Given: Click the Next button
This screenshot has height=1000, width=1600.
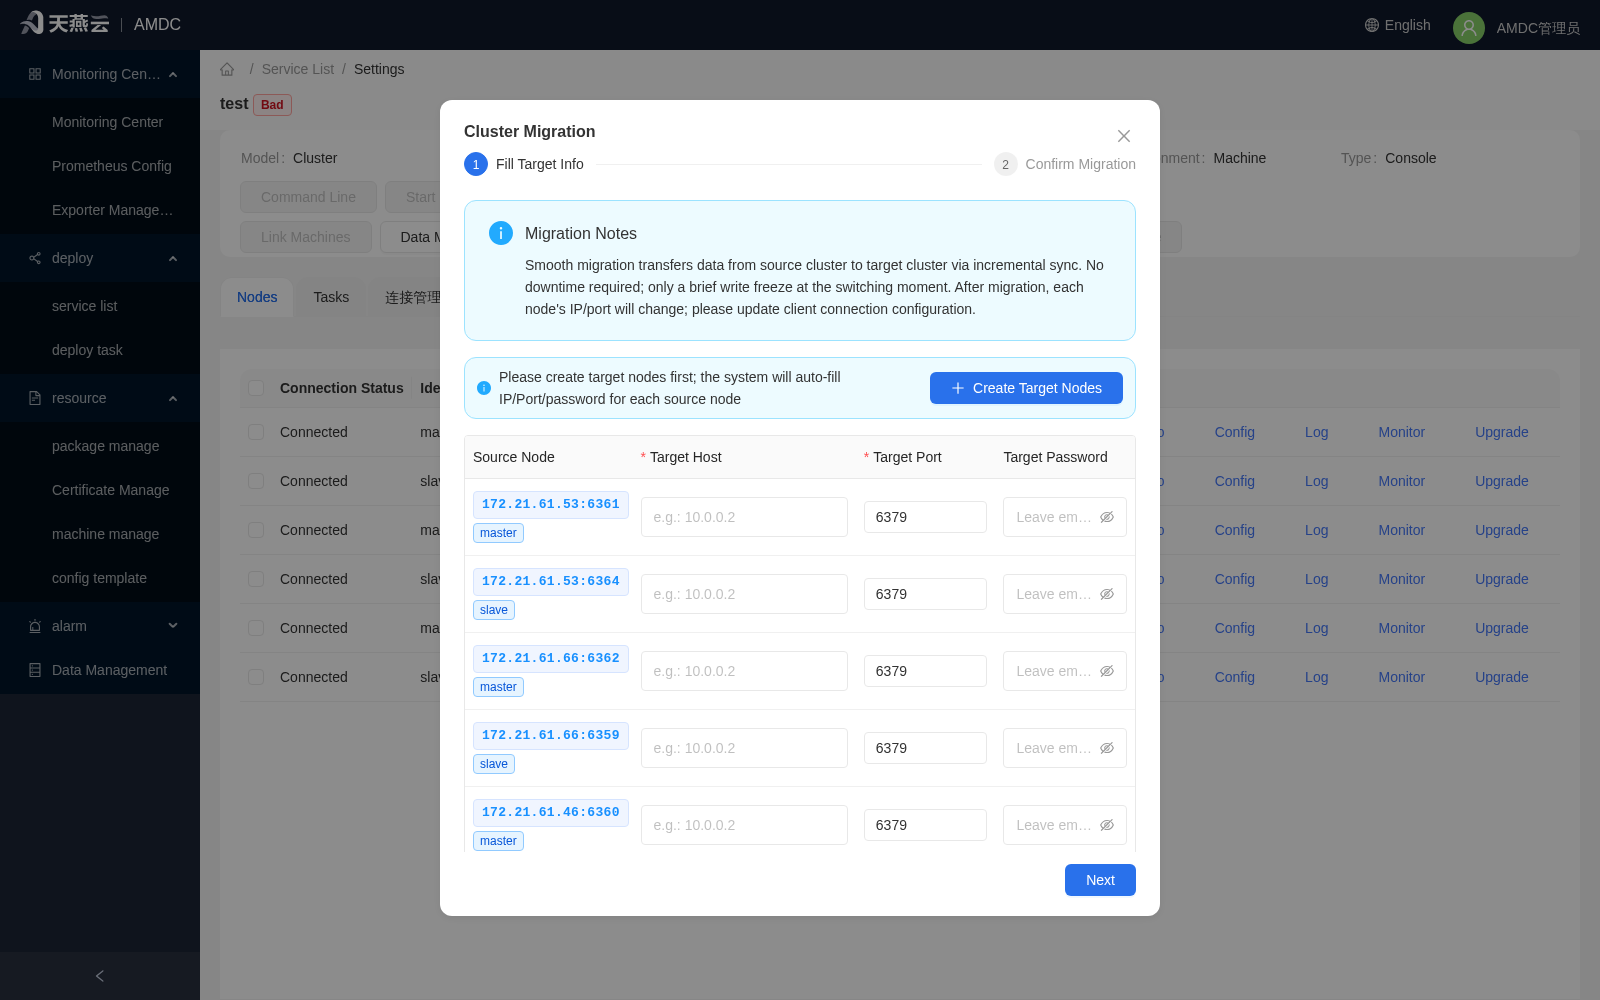Looking at the screenshot, I should (1100, 880).
